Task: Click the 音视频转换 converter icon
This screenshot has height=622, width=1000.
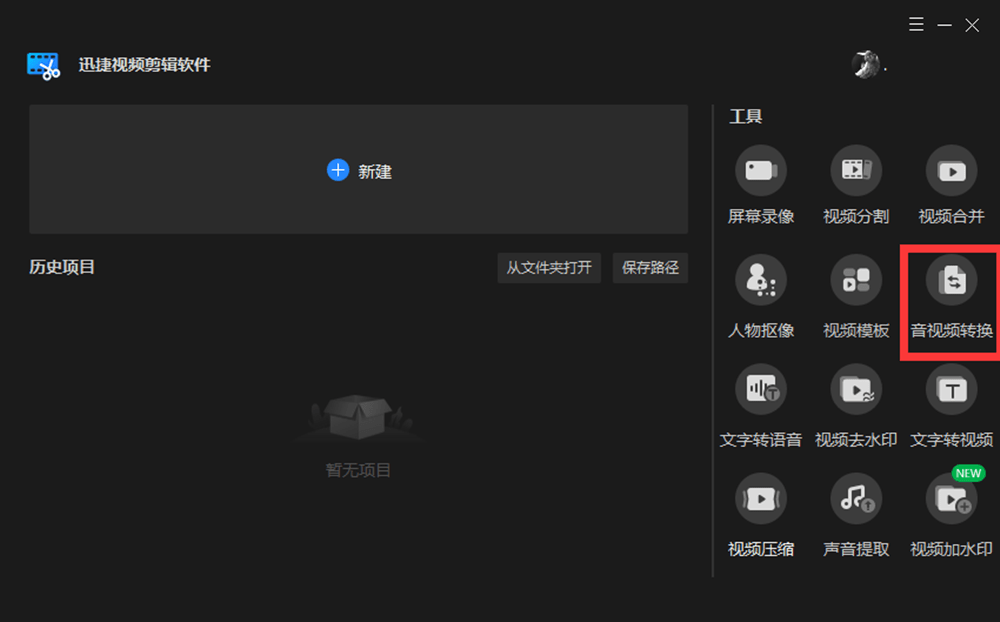Action: (952, 280)
